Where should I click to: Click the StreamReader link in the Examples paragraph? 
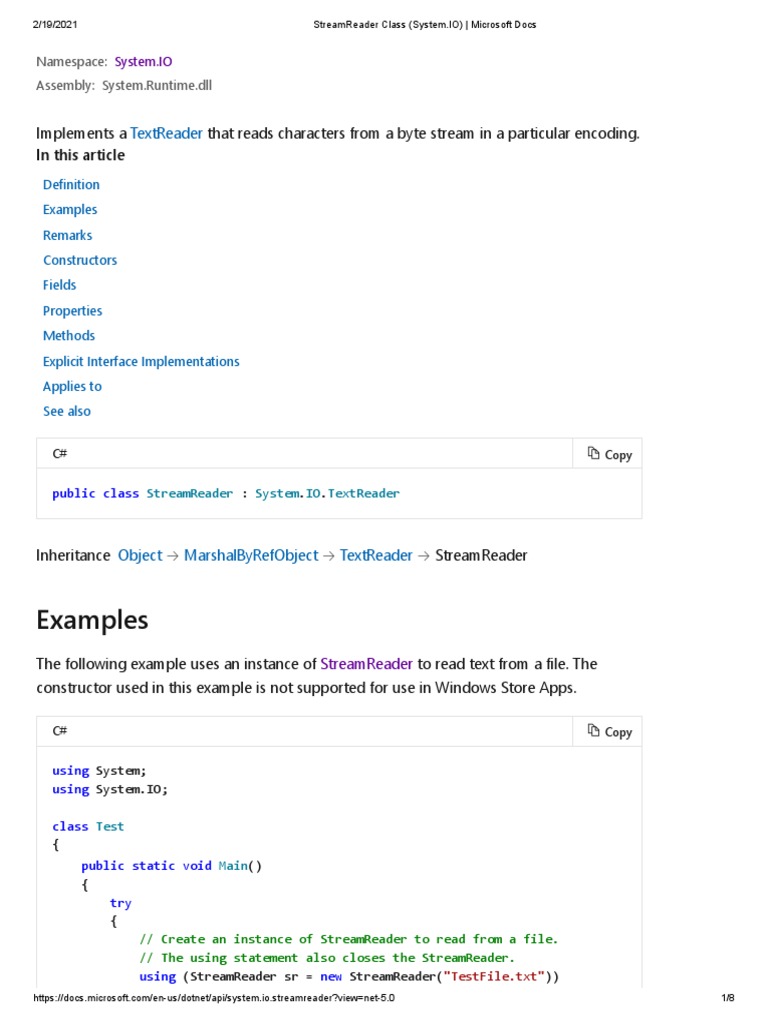click(366, 663)
